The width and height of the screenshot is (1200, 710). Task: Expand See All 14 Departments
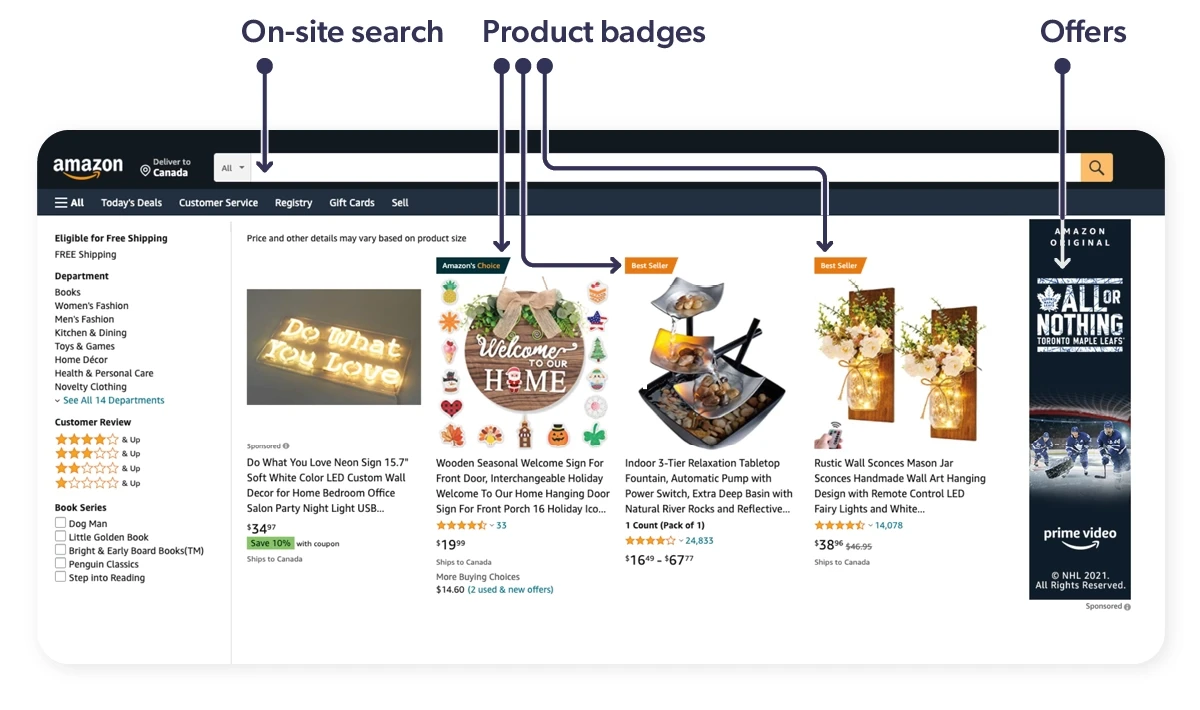click(110, 400)
